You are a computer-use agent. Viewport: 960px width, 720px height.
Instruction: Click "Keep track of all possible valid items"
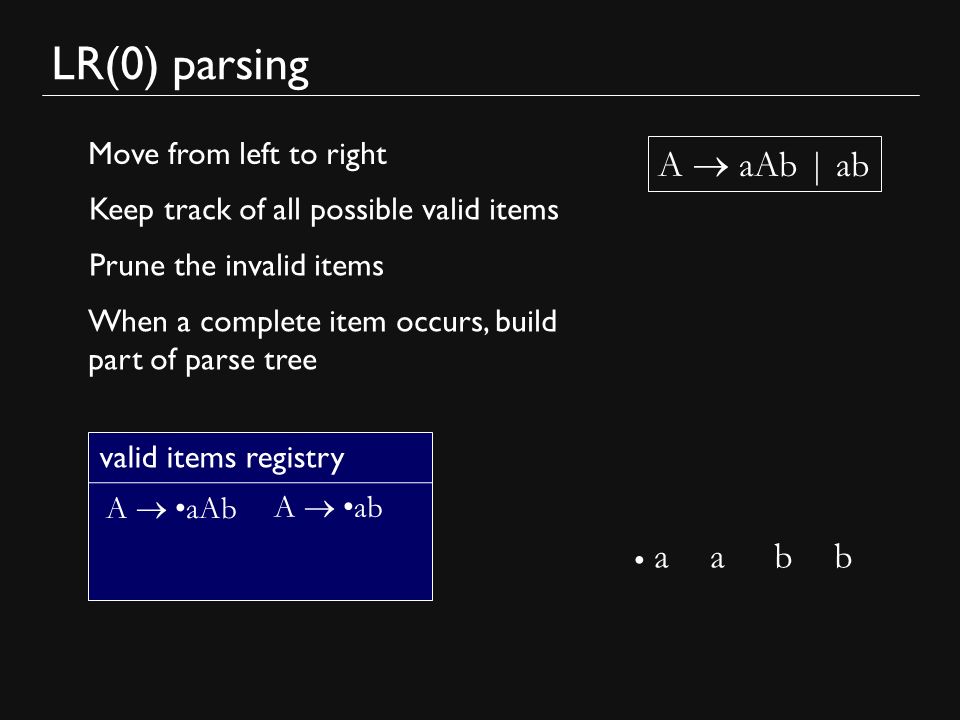(324, 210)
